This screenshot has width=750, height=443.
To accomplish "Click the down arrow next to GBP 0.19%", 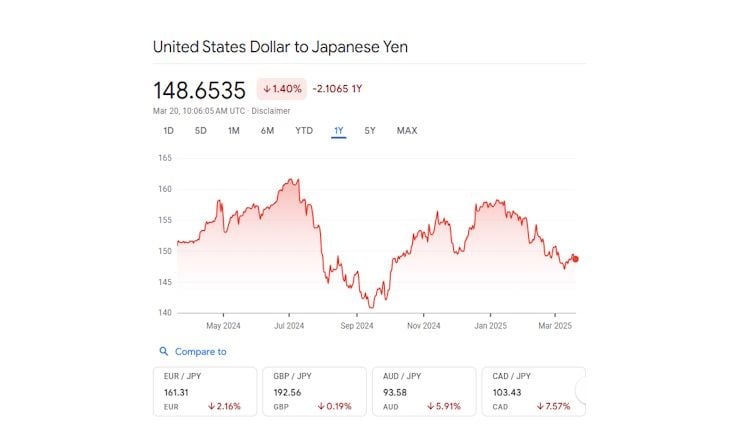I will pos(322,407).
